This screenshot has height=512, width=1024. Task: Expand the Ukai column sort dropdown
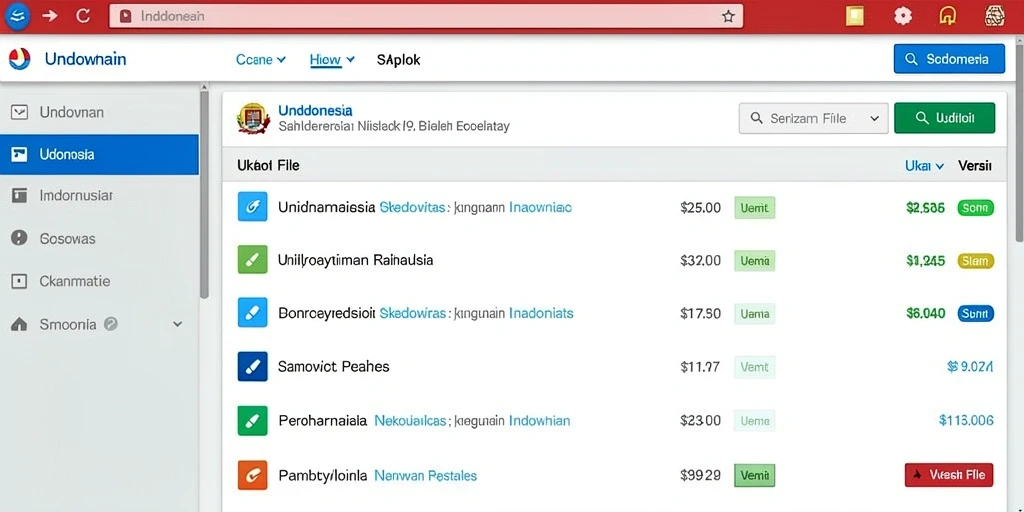(x=924, y=166)
